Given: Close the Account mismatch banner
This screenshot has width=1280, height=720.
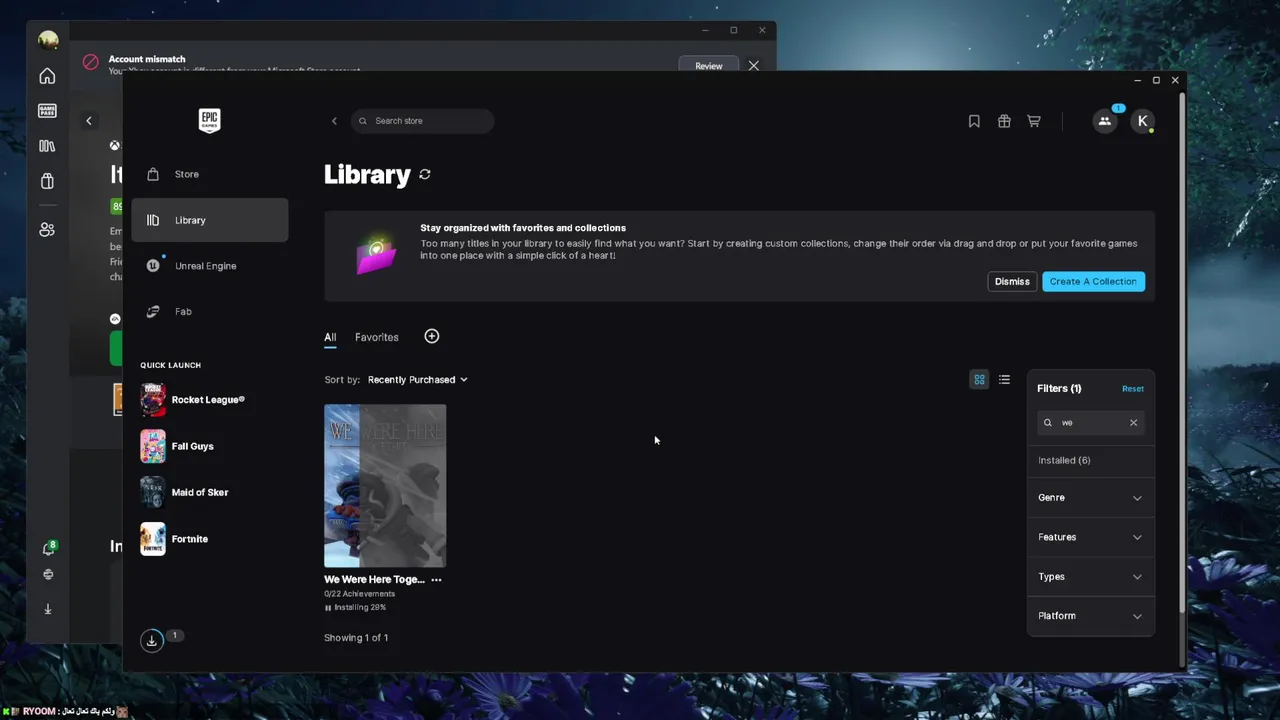Looking at the screenshot, I should click(754, 66).
